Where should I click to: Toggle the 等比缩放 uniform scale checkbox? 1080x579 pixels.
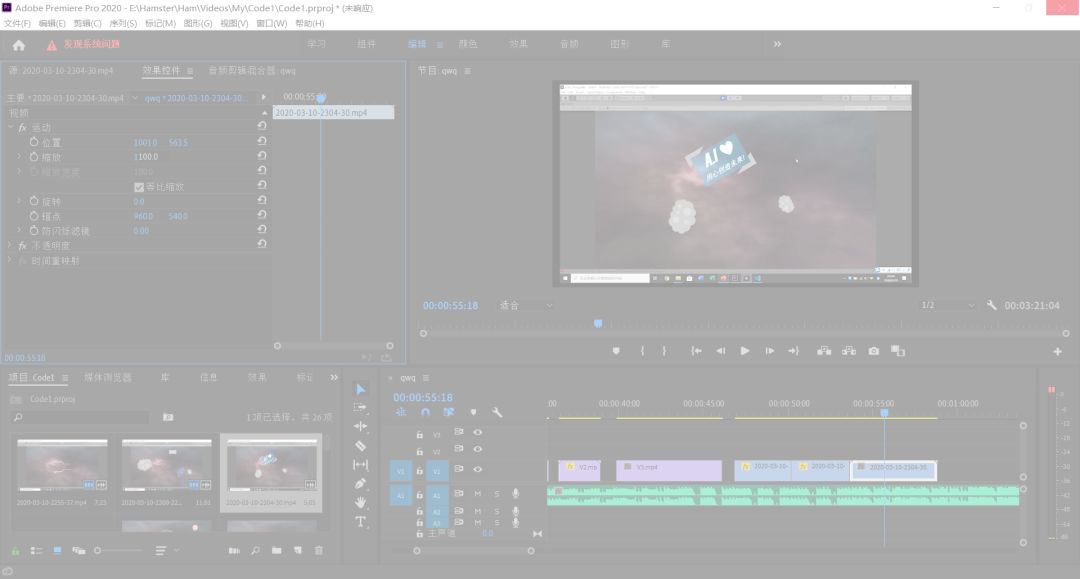point(139,187)
